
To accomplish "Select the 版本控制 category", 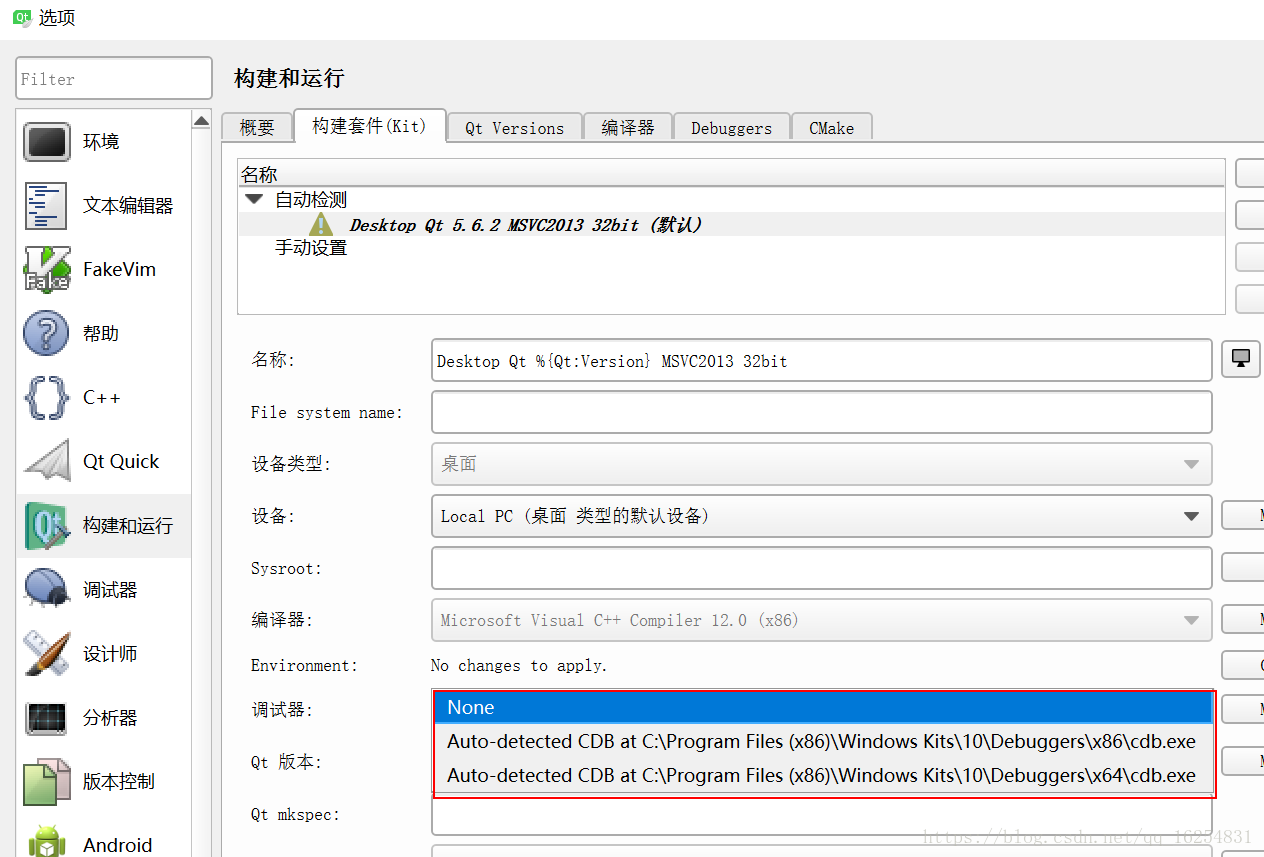I will coord(103,782).
